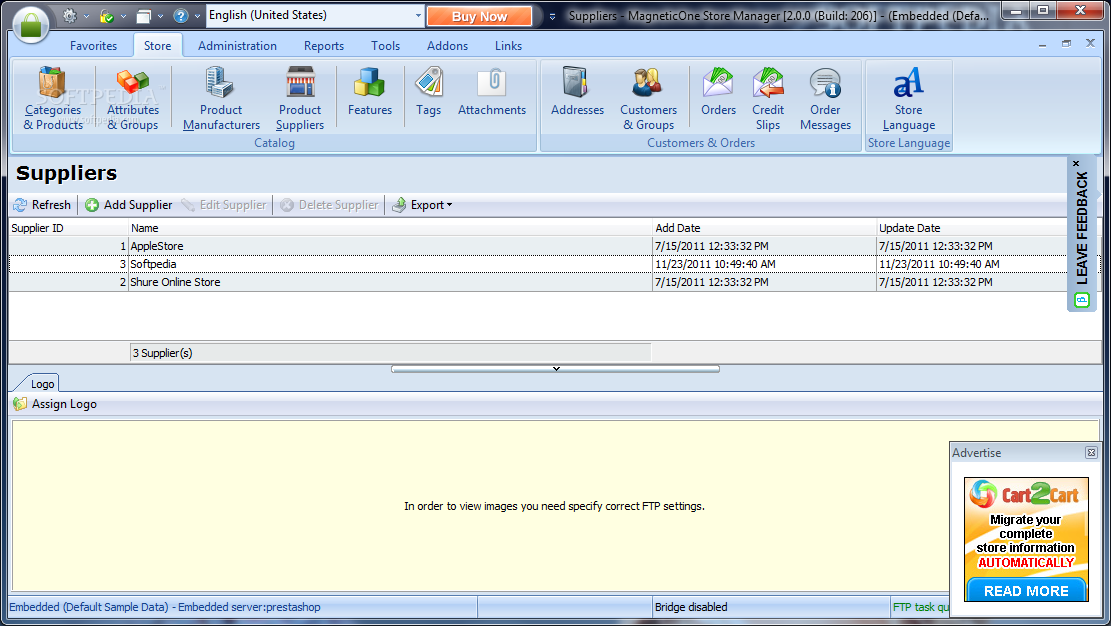Open Product Suppliers

coord(300,99)
